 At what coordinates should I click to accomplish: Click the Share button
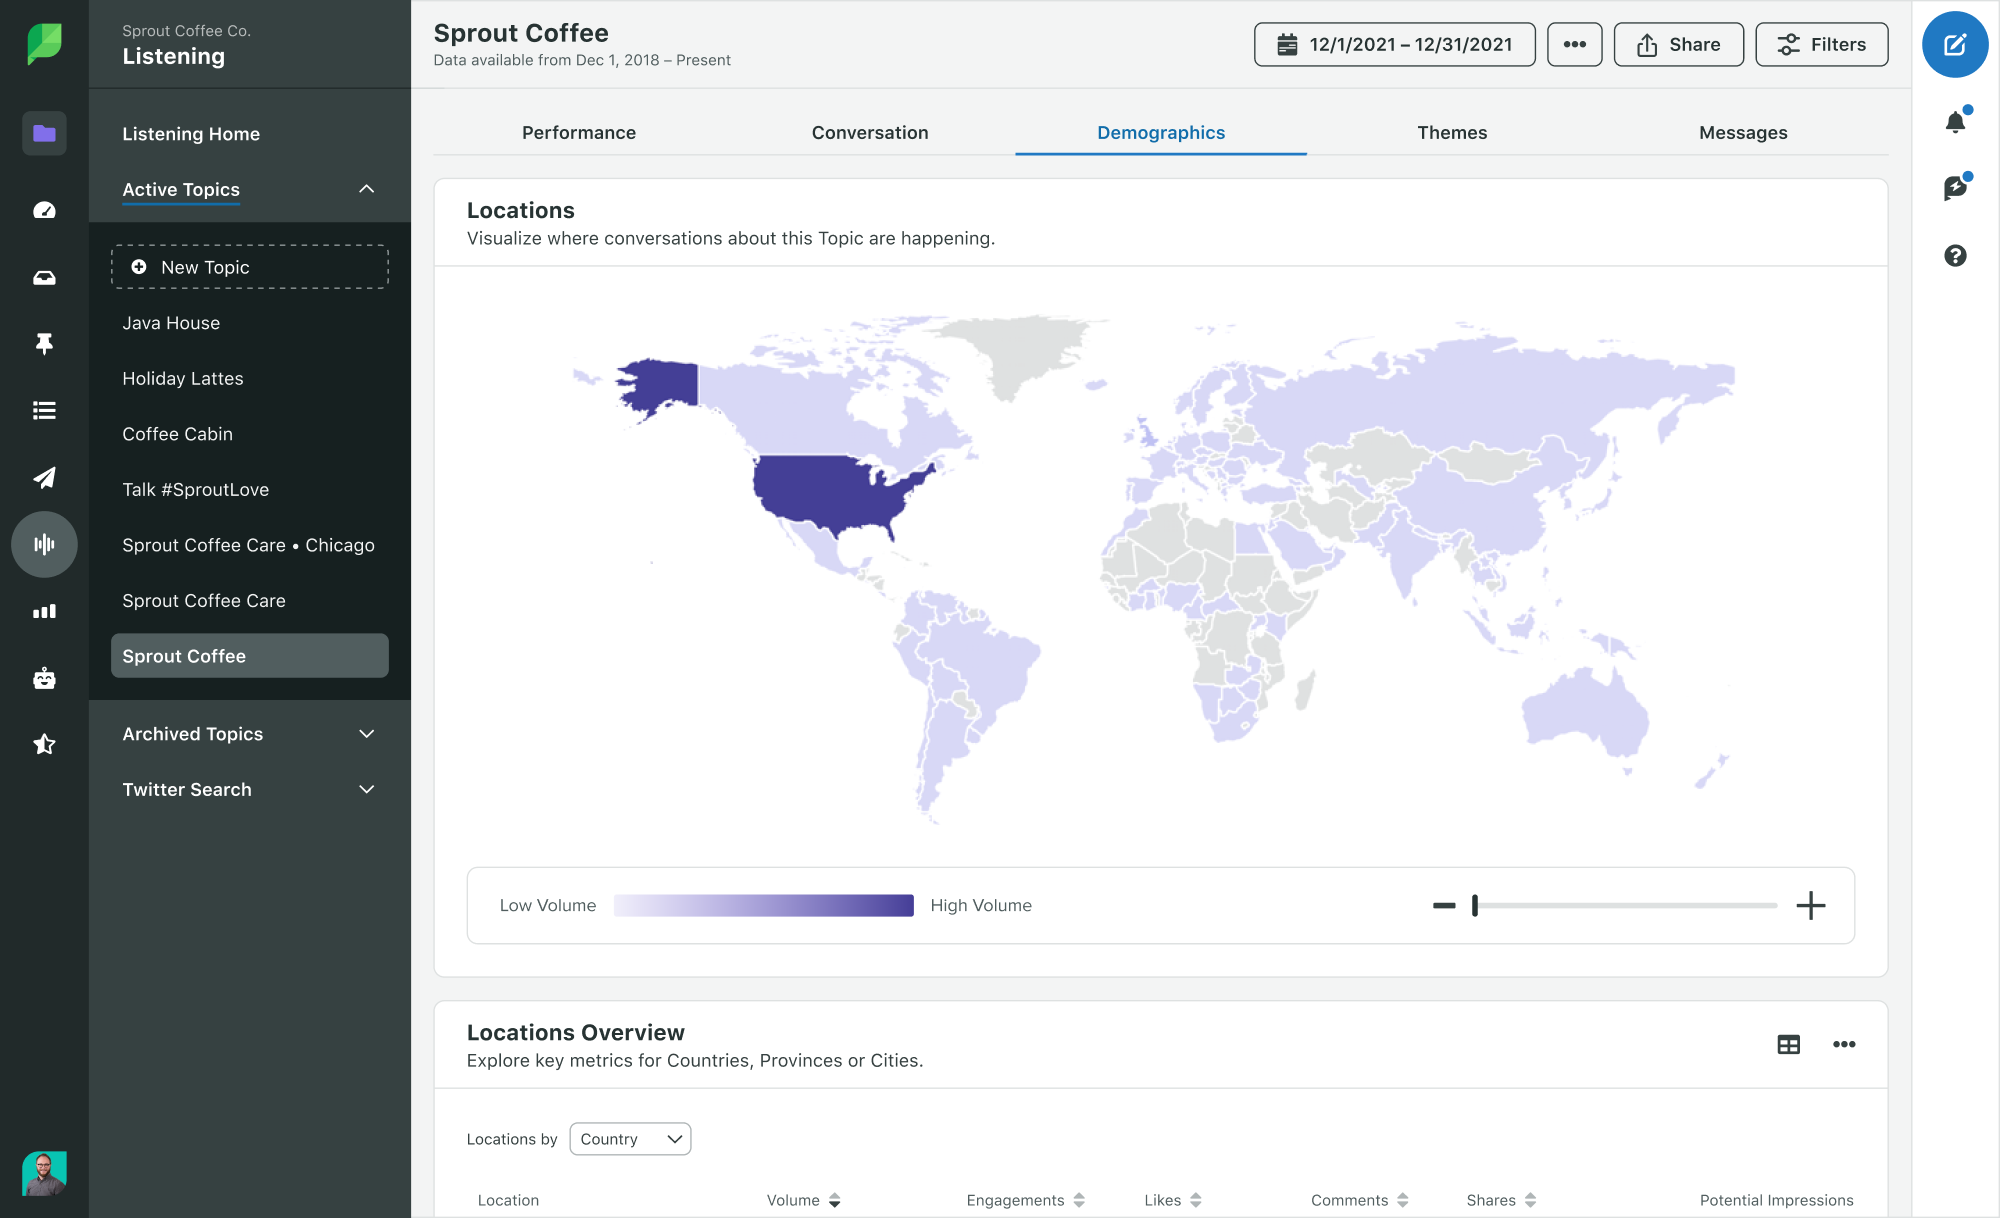tap(1680, 43)
